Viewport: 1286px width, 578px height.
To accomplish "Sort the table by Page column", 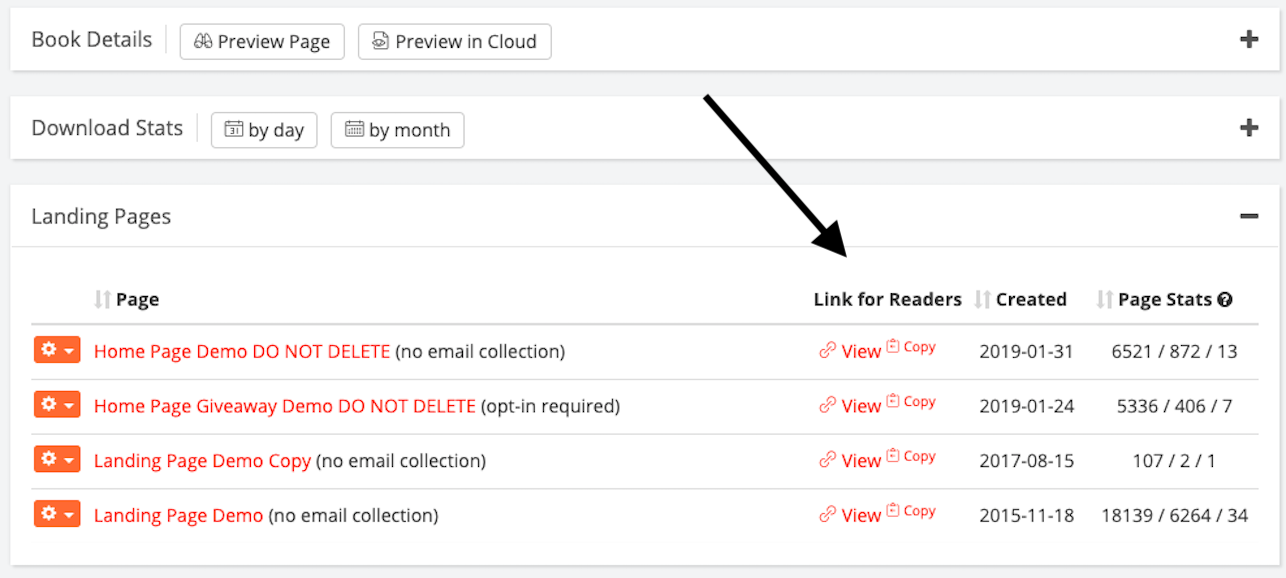I will tap(126, 299).
